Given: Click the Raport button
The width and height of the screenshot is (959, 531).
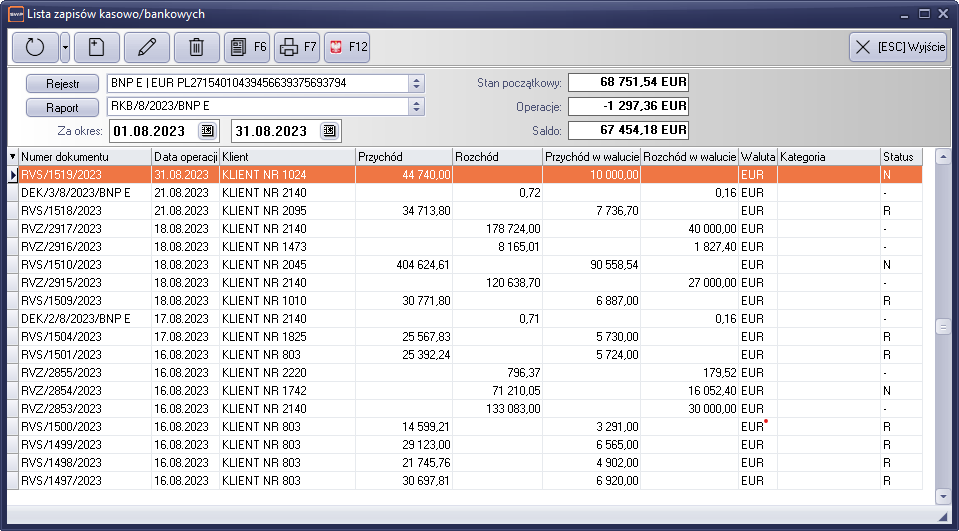Looking at the screenshot, I should (62, 107).
